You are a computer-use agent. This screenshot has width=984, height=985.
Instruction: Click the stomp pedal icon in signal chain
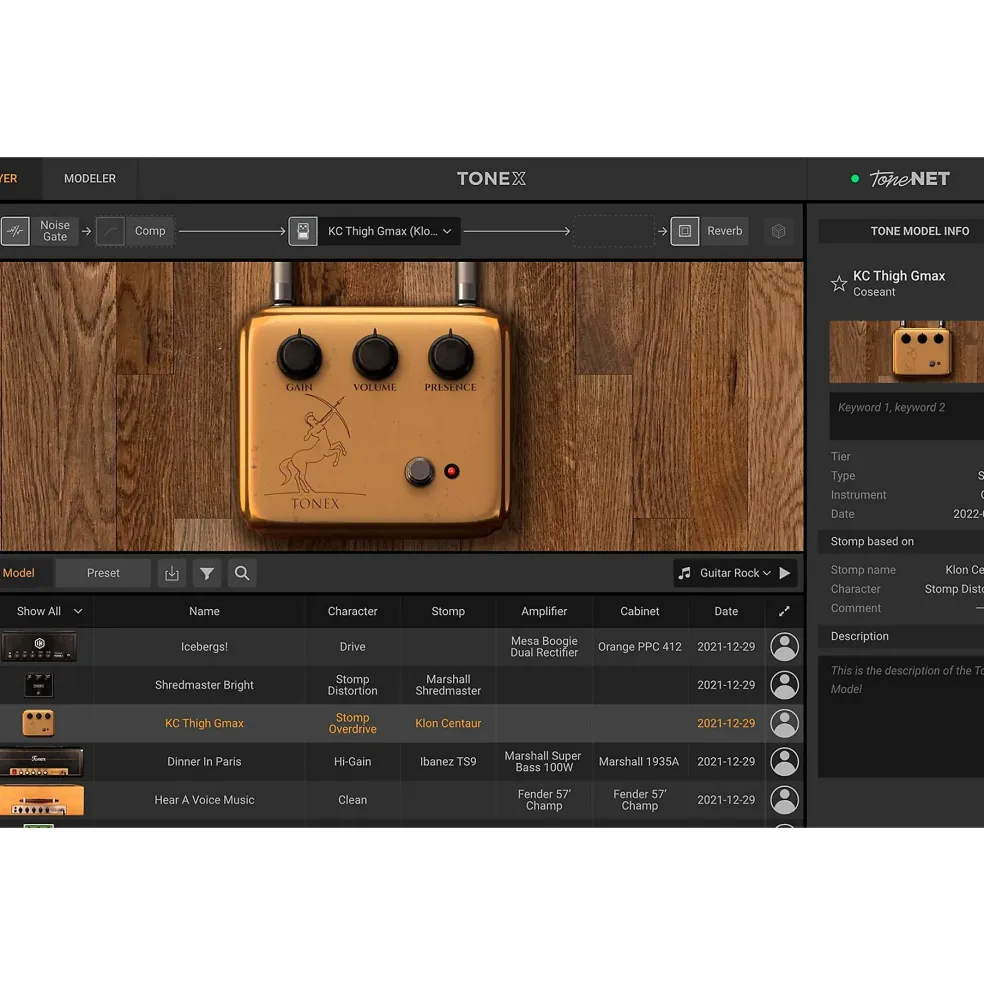point(303,231)
